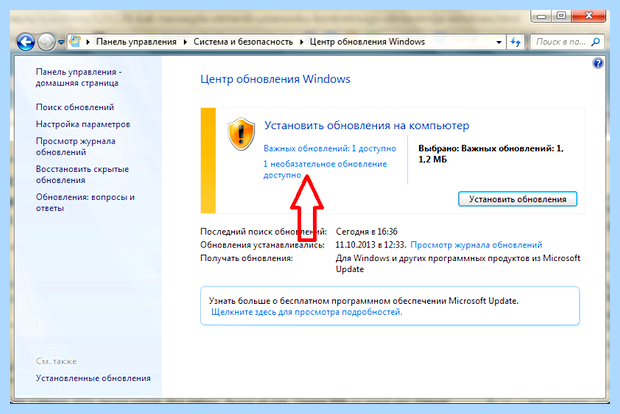
Task: Select Система и безопасность breadcrumb
Action: (243, 42)
